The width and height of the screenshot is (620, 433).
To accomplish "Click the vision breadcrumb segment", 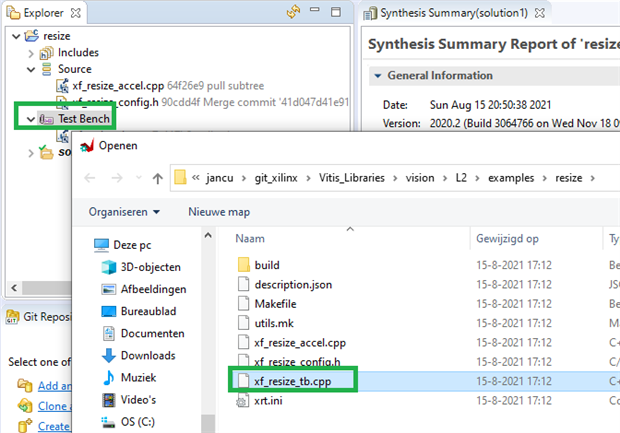I will point(420,178).
